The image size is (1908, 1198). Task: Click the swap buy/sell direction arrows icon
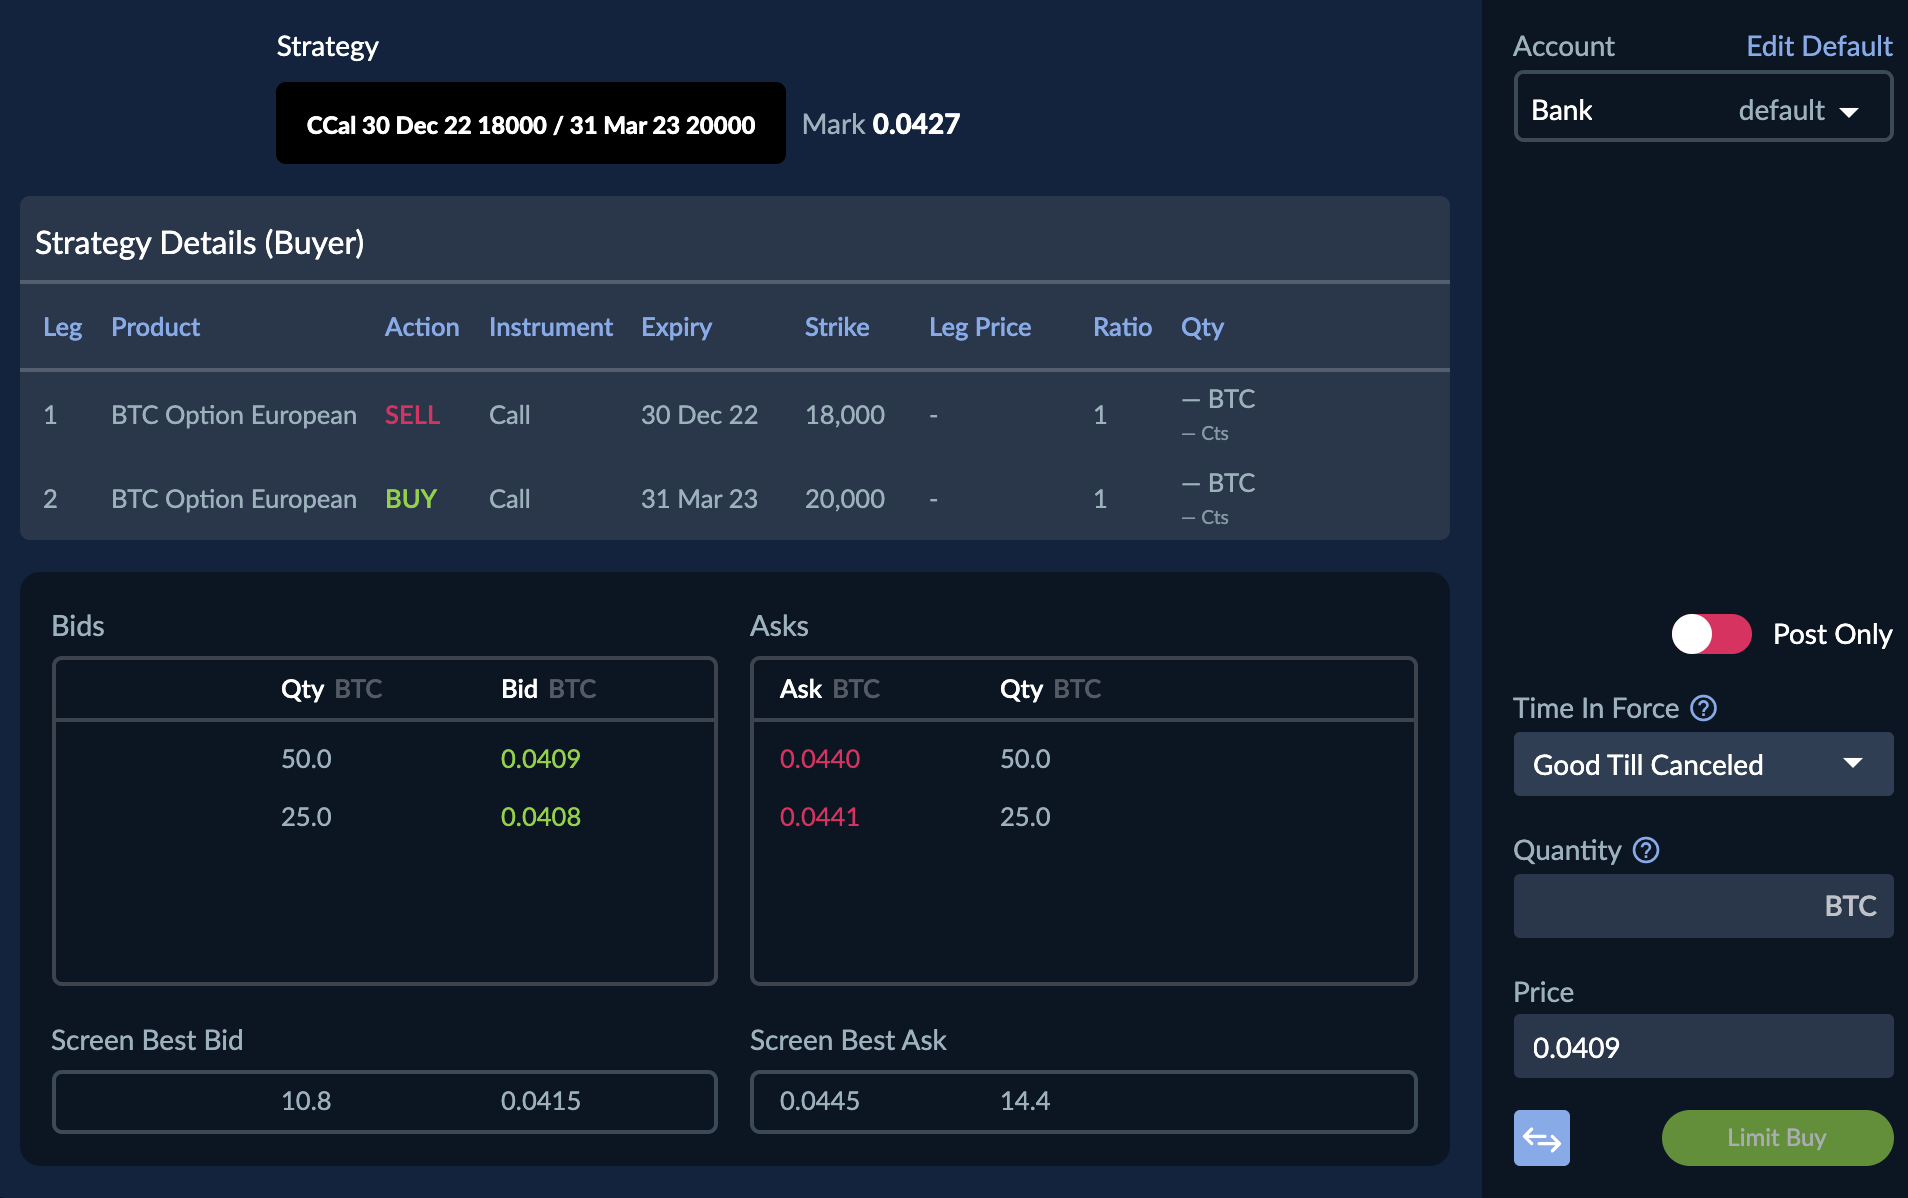click(1541, 1138)
